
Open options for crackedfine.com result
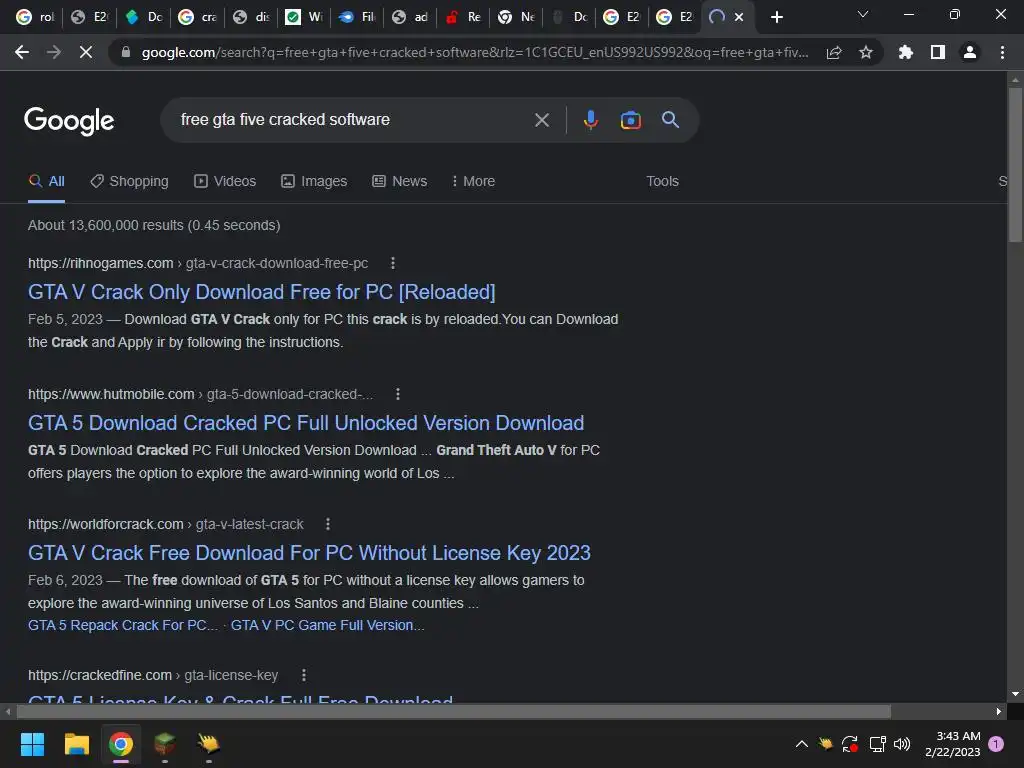(x=304, y=675)
